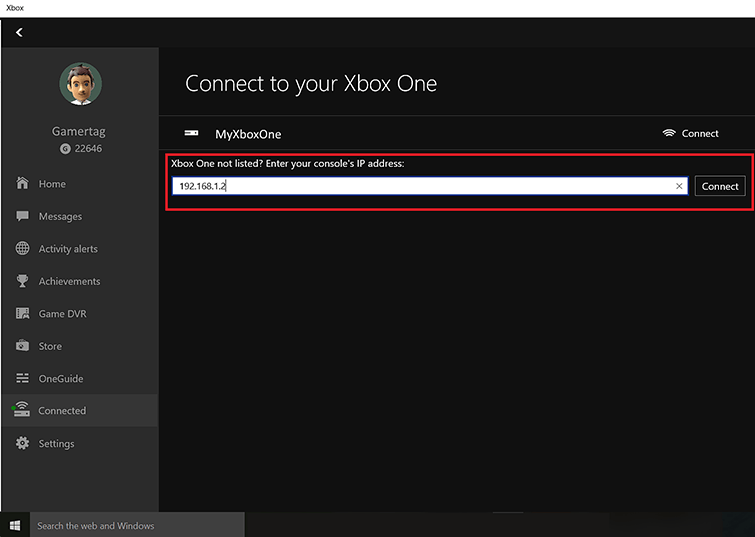Open Activity alerts in the sidebar
755x537 pixels.
[x=68, y=249]
